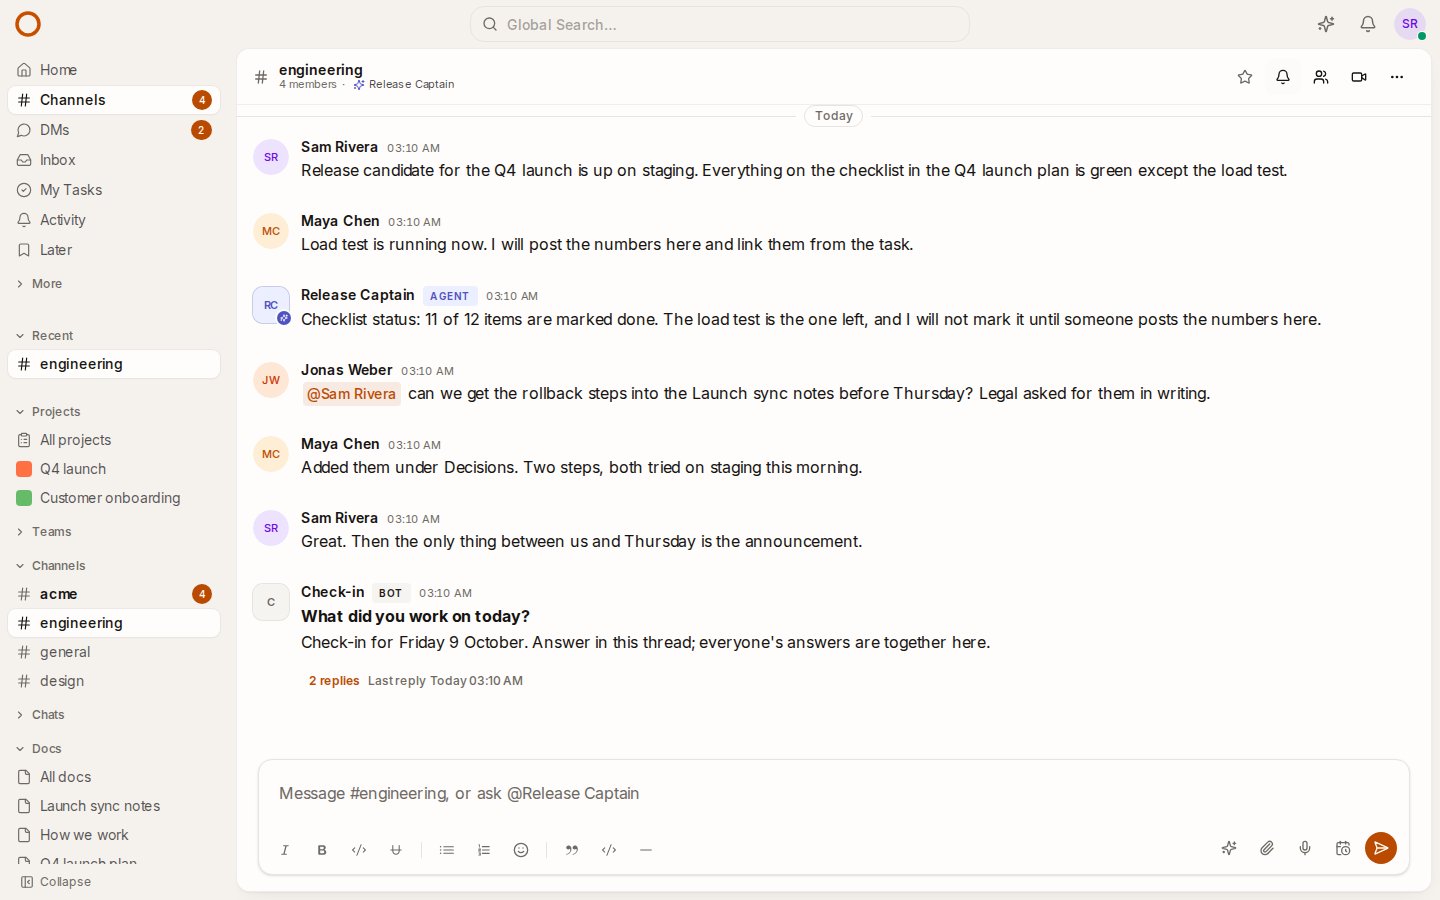Viewport: 1440px width, 900px height.
Task: Start a video call in engineering
Action: (1359, 77)
